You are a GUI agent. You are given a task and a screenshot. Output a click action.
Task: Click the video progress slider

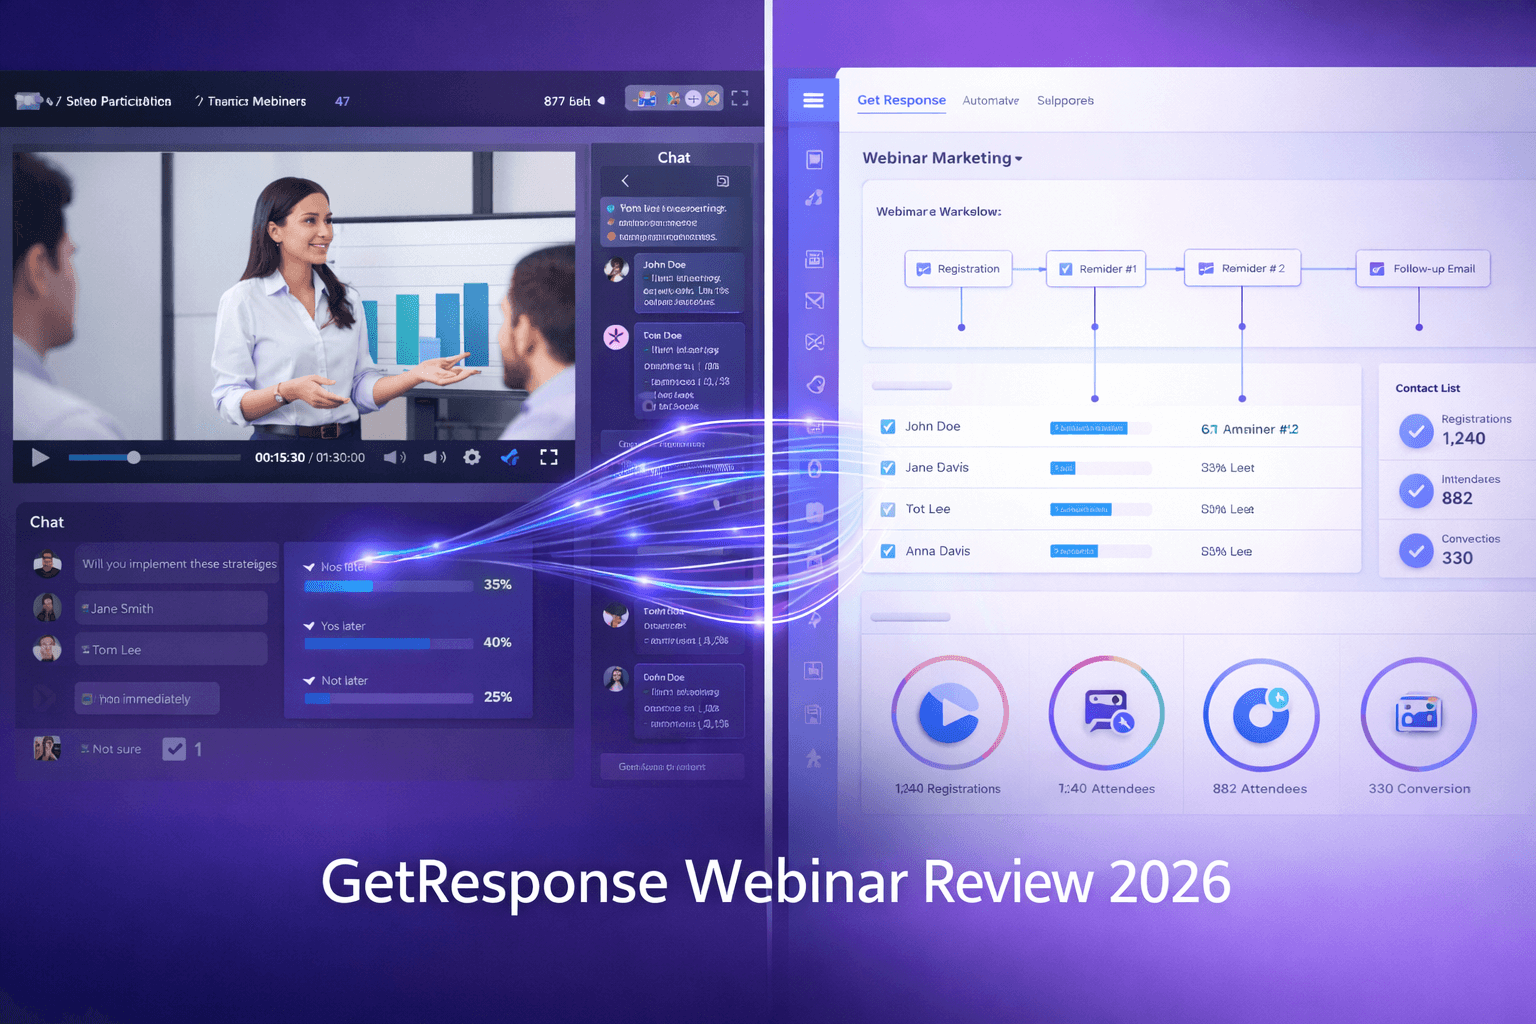[133, 457]
